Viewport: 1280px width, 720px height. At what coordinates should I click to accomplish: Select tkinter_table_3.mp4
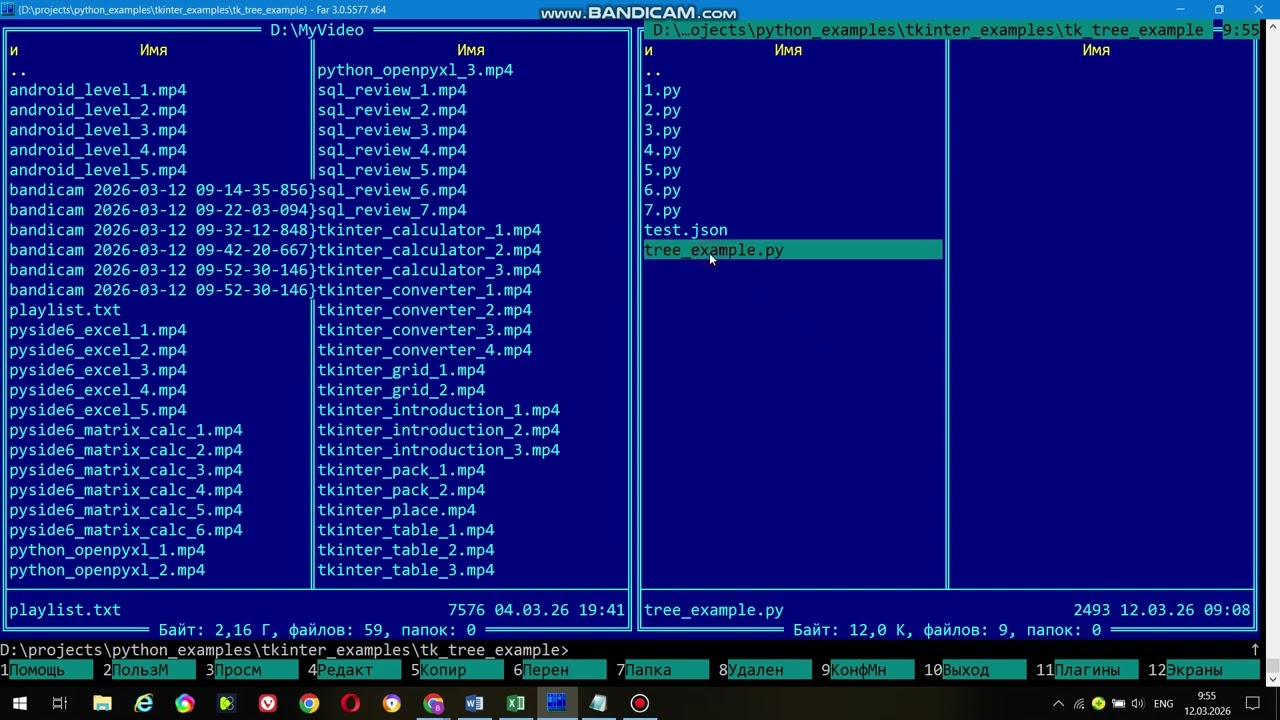click(x=406, y=570)
